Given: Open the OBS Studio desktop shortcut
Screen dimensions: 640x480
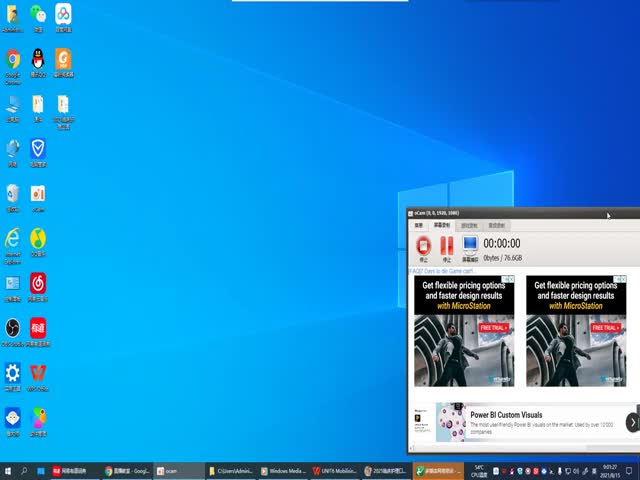Looking at the screenshot, I should [x=13, y=329].
